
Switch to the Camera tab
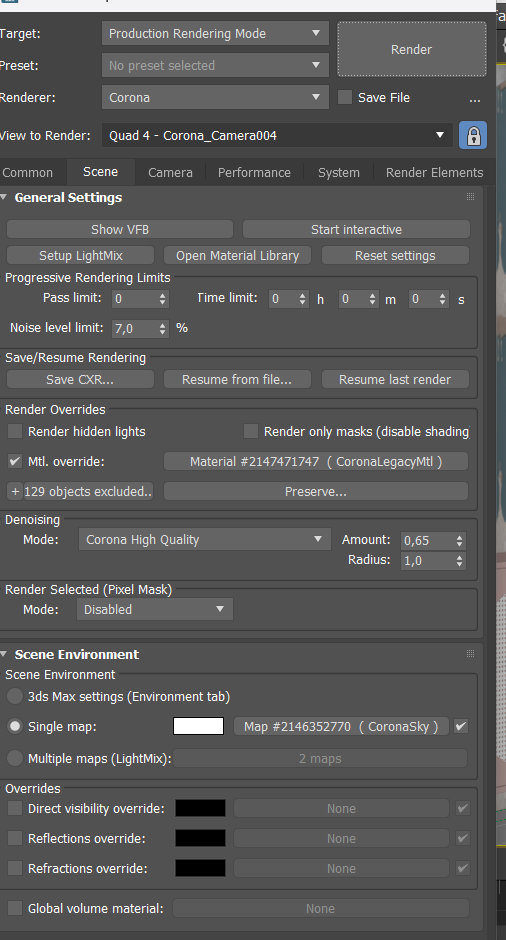point(170,173)
